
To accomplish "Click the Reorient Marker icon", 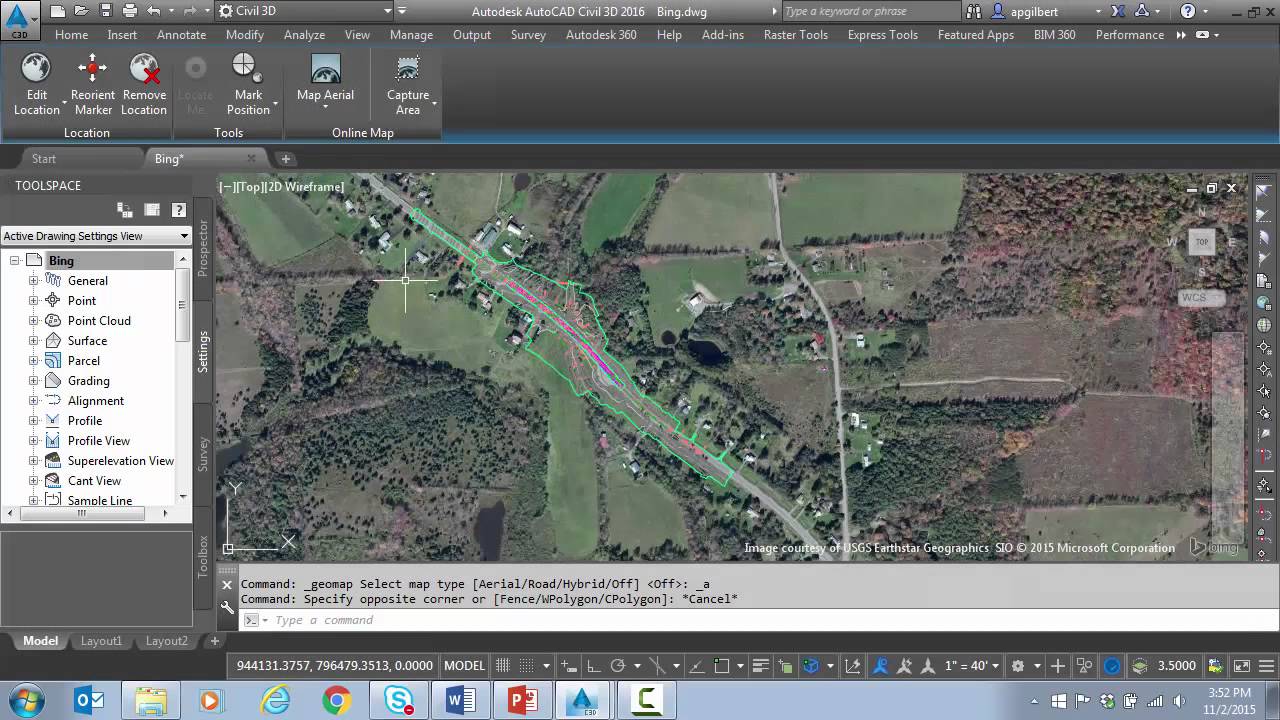I will click(92, 68).
